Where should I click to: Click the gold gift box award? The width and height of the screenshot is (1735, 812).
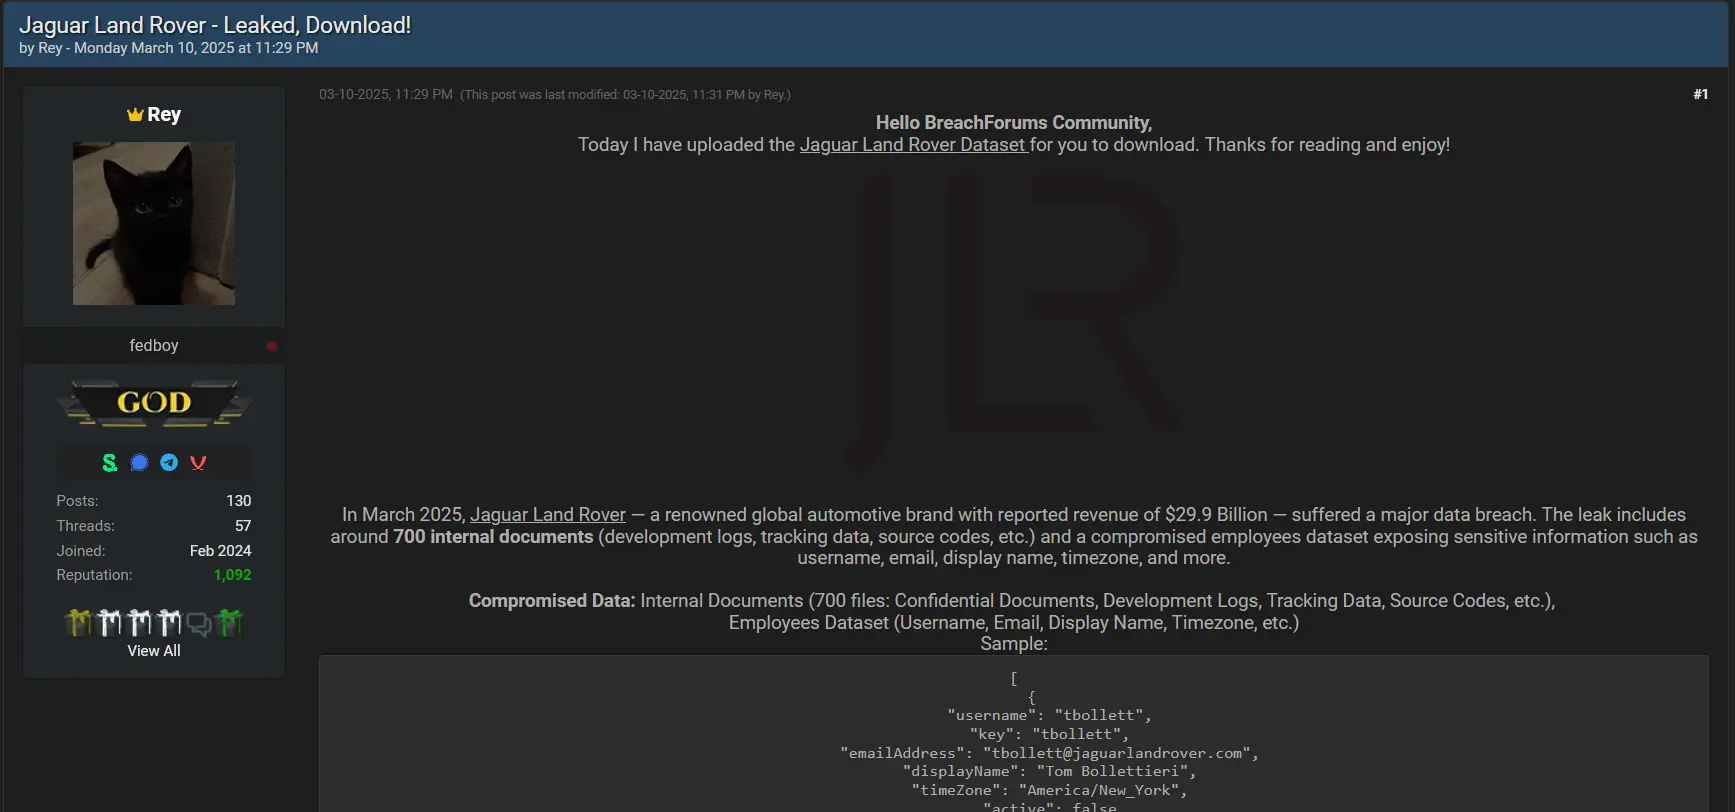pos(78,623)
